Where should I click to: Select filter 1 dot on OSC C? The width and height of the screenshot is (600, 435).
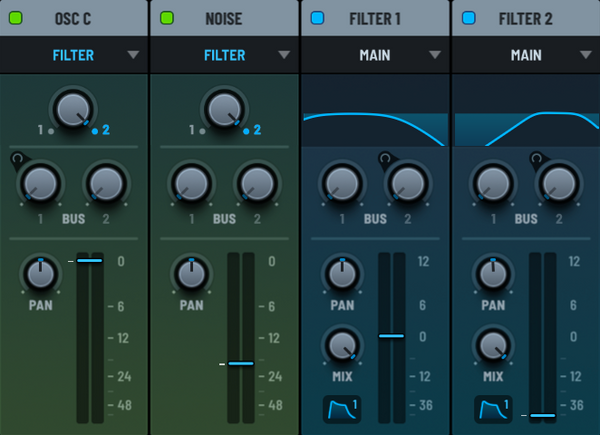point(51,131)
